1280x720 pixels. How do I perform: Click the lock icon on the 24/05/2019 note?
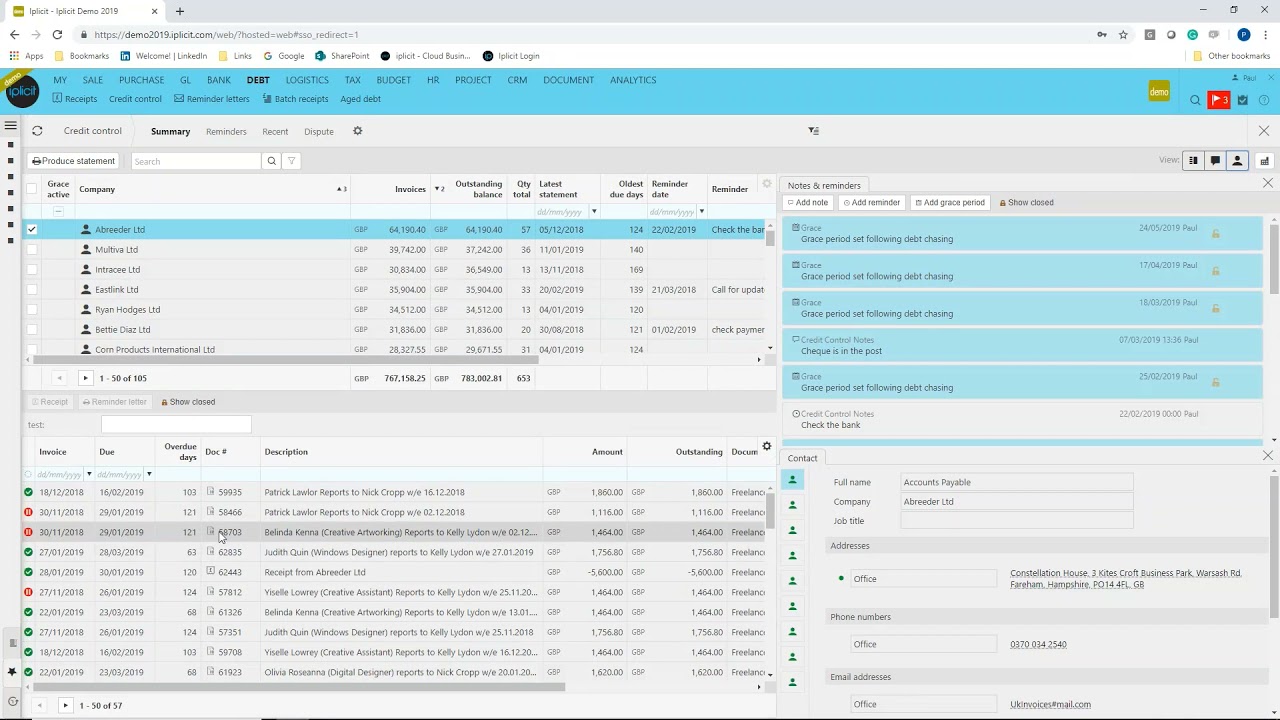click(x=1215, y=234)
